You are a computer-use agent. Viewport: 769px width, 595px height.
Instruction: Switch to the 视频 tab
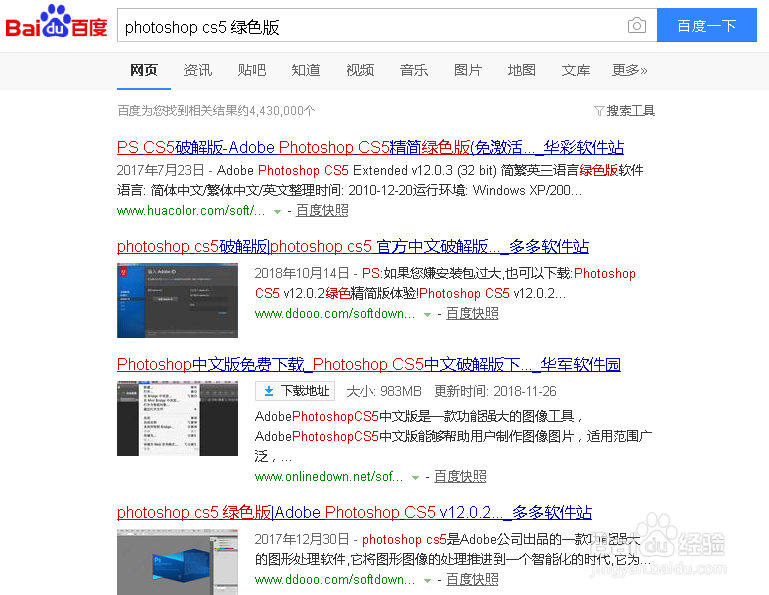pos(359,70)
